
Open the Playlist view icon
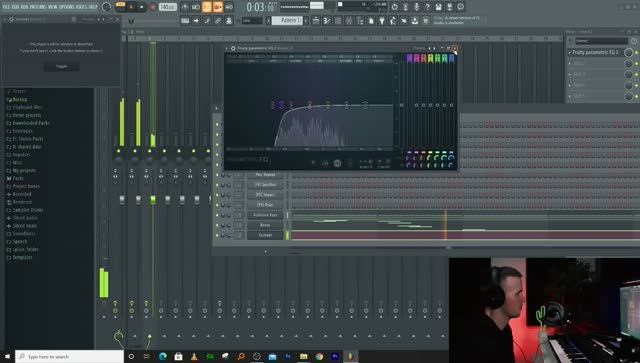(x=316, y=20)
